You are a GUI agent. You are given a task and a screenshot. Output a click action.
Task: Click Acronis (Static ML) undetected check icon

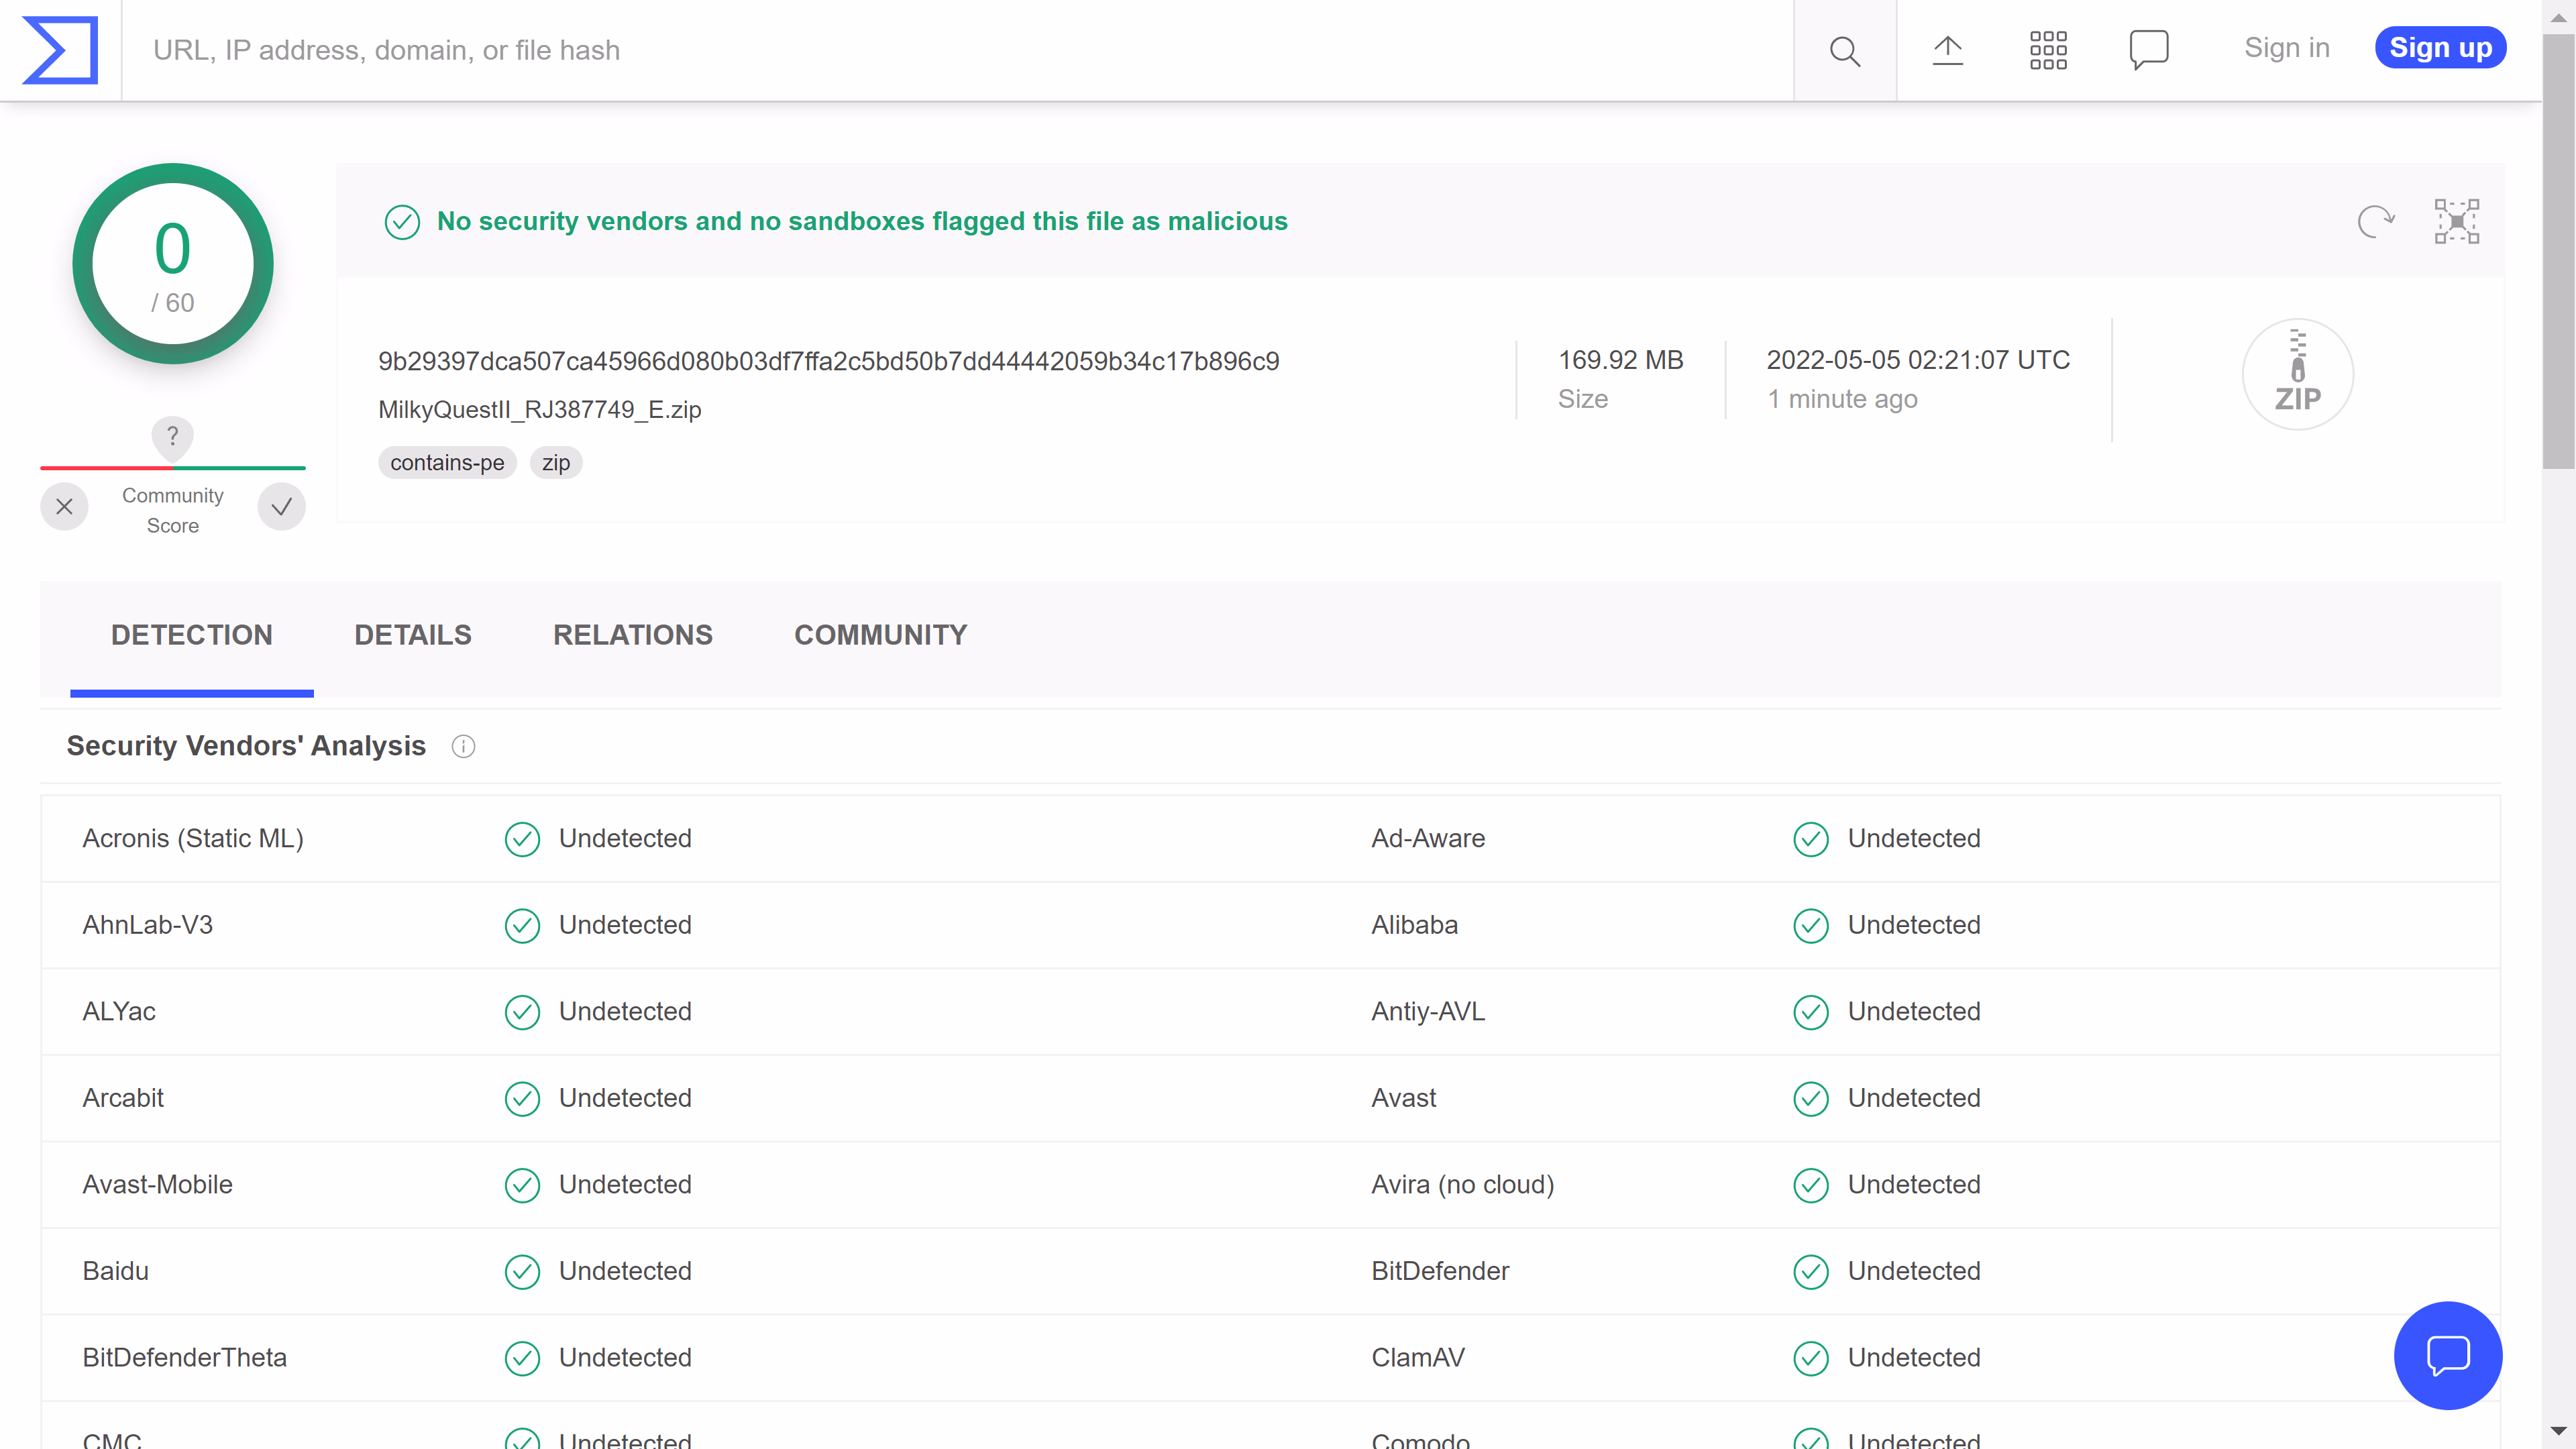coord(522,840)
